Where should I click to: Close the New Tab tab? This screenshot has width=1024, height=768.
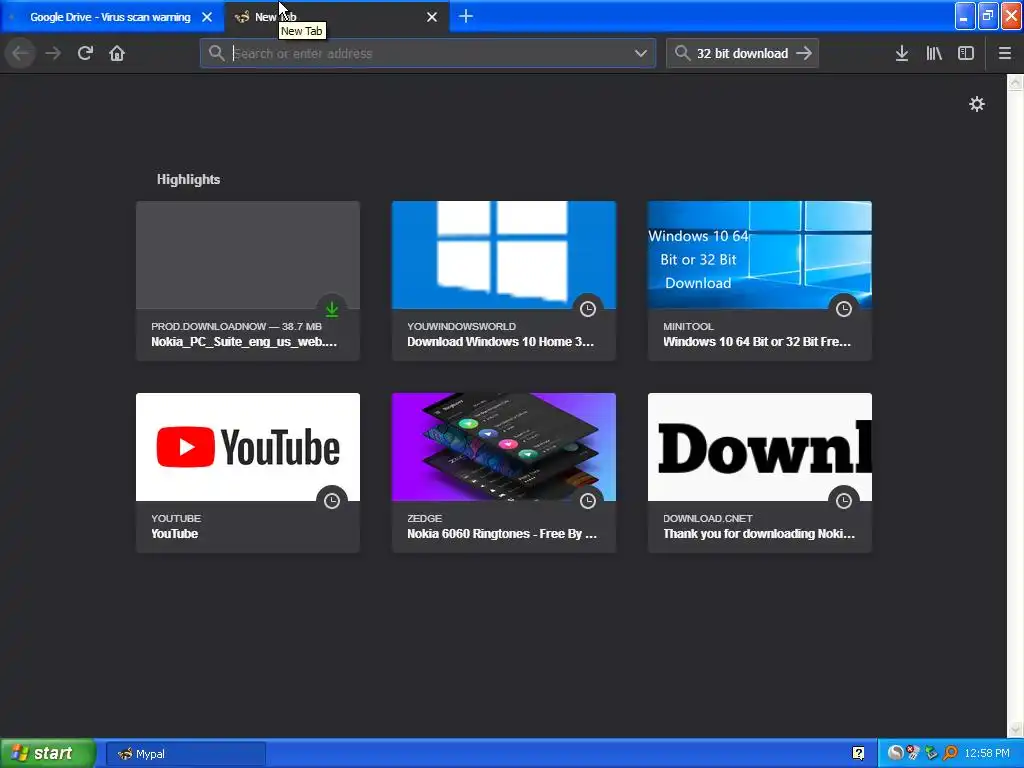(432, 17)
